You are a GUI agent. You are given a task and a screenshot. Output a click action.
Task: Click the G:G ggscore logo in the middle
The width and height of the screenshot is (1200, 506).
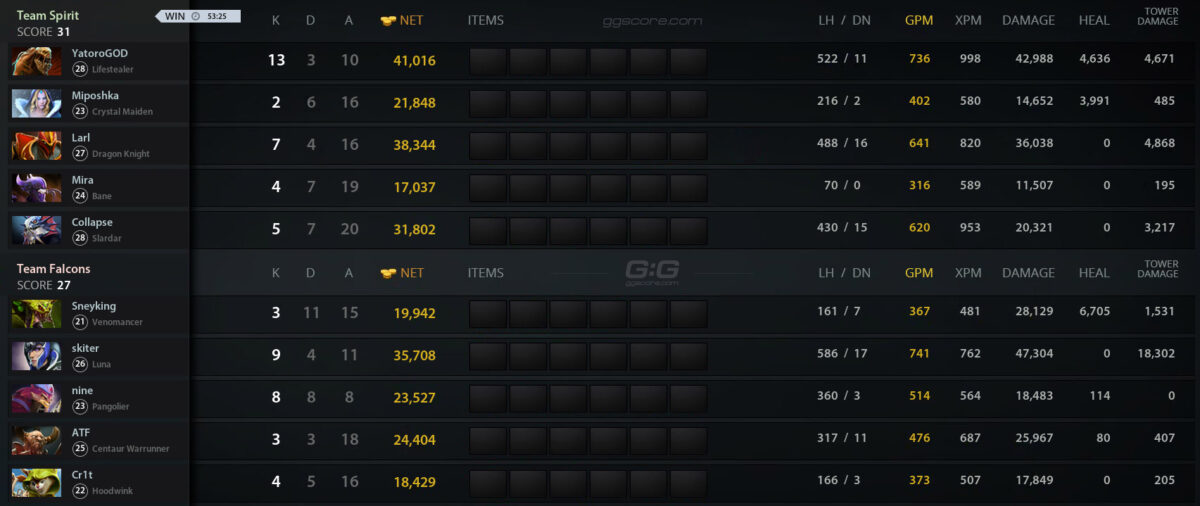[x=652, y=270]
